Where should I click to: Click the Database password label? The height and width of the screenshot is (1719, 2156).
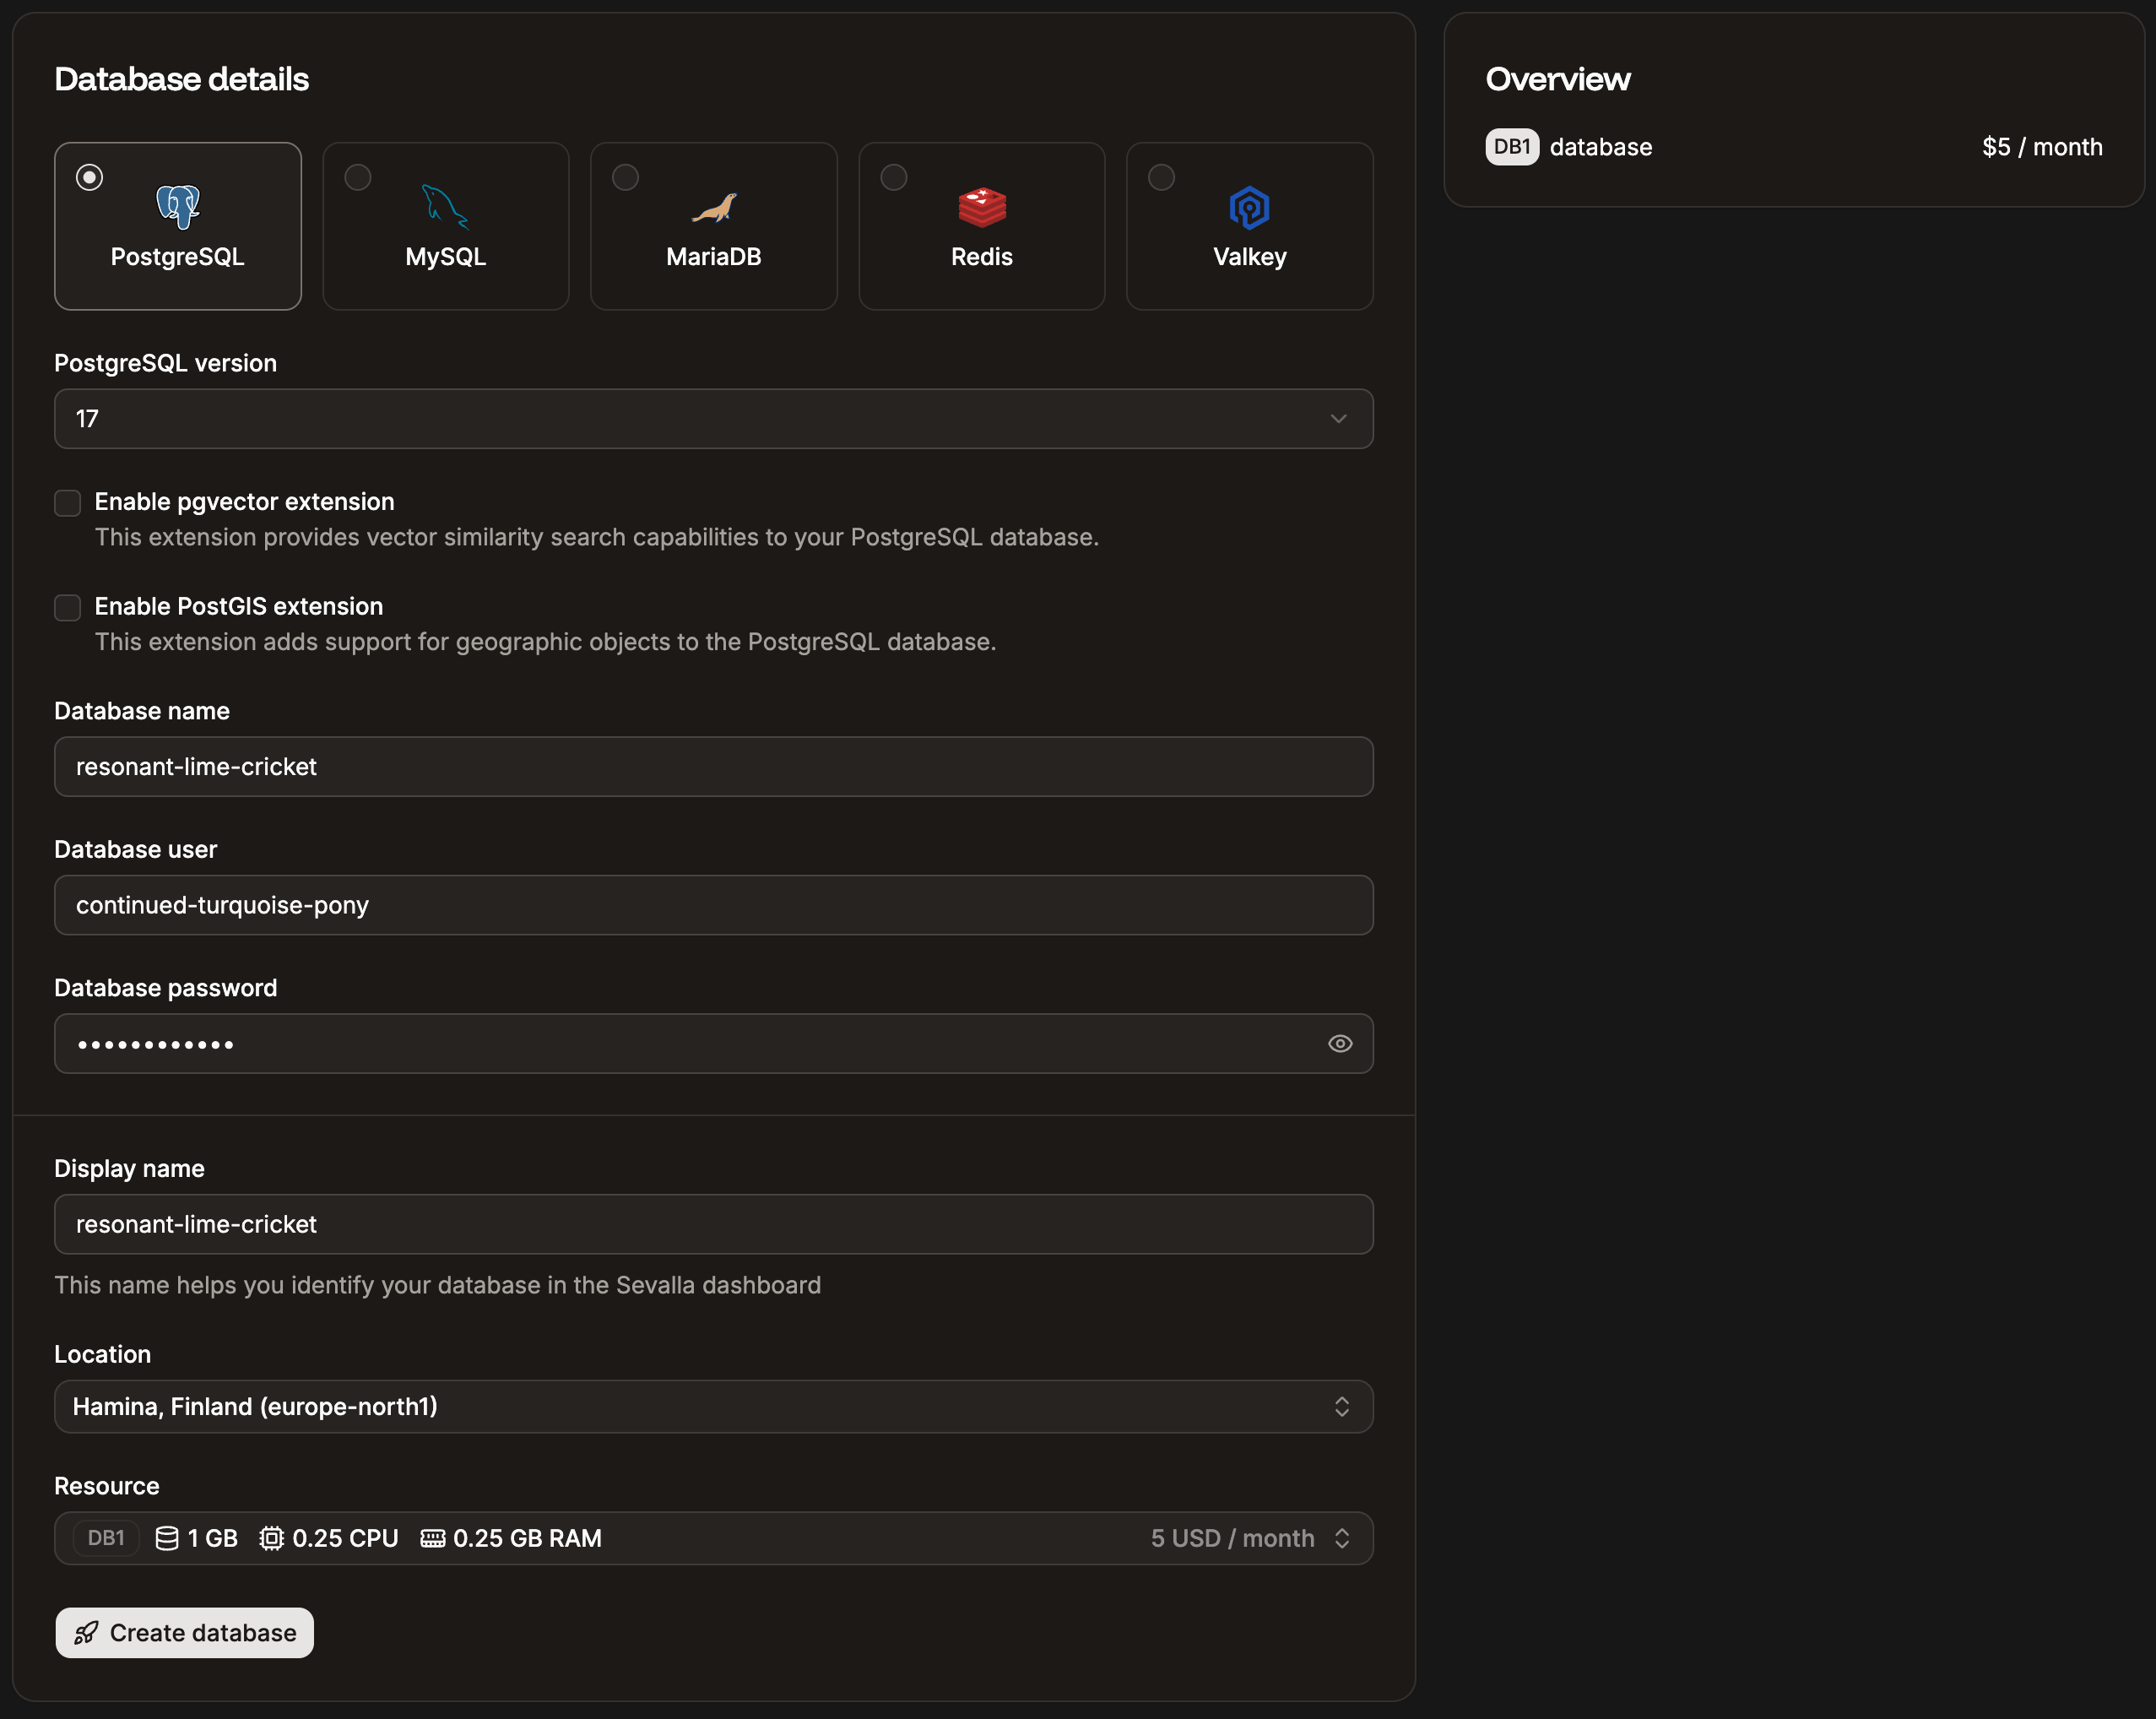pyautogui.click(x=166, y=988)
